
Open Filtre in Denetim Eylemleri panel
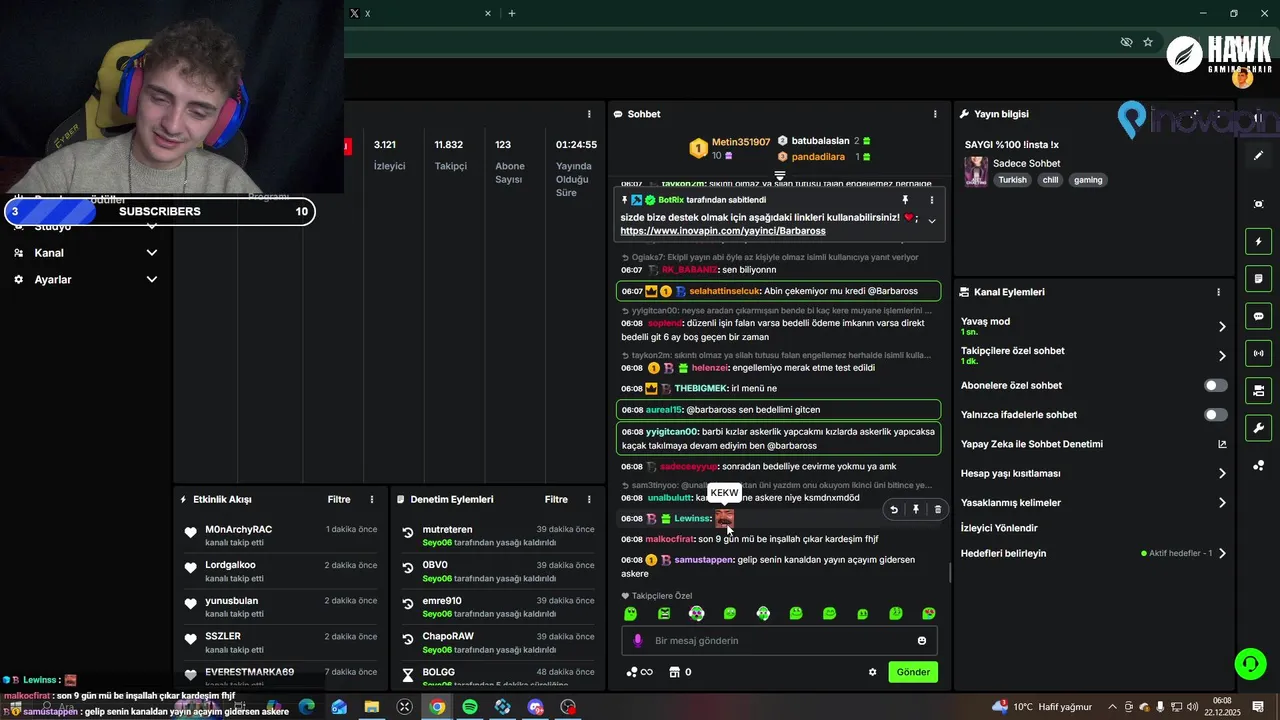coord(556,499)
